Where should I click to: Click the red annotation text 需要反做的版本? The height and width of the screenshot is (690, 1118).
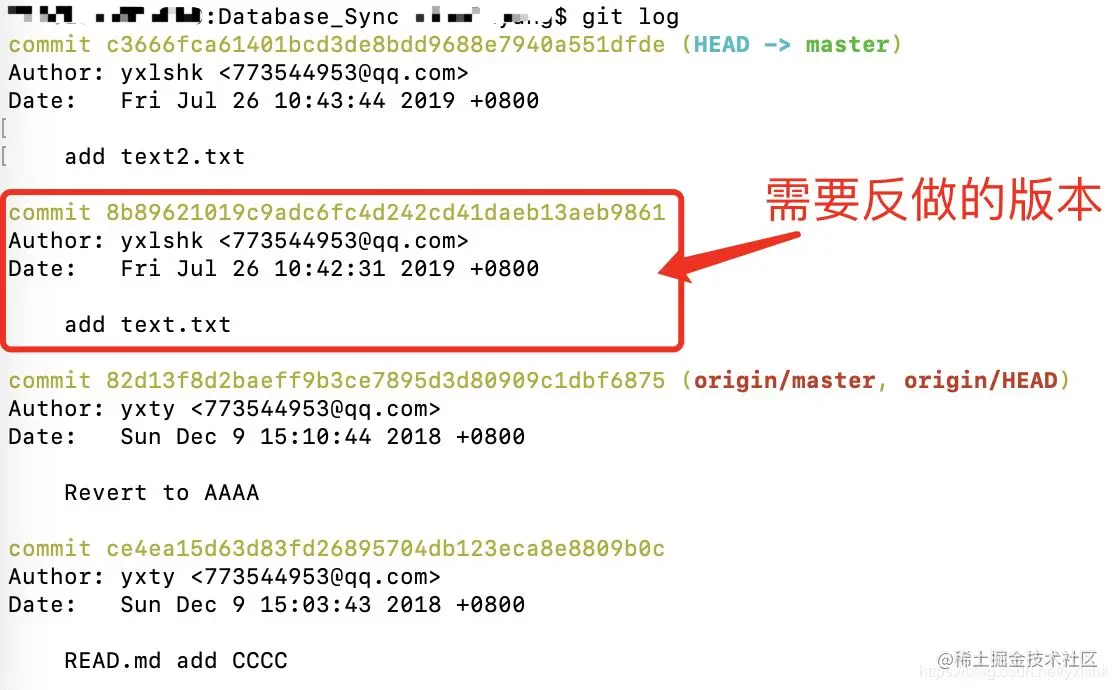(934, 200)
